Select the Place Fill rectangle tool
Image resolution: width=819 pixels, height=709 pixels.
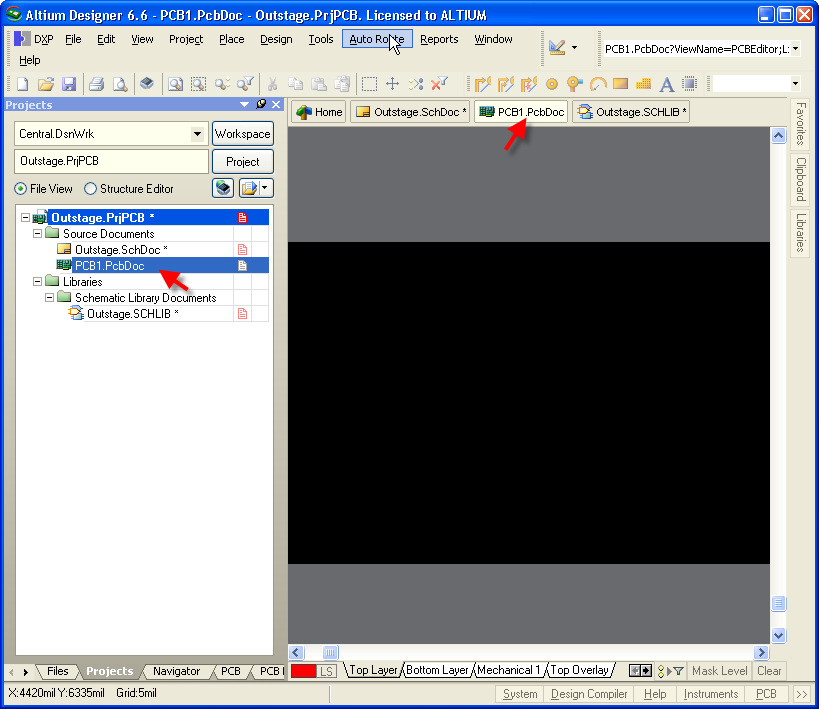tap(620, 84)
